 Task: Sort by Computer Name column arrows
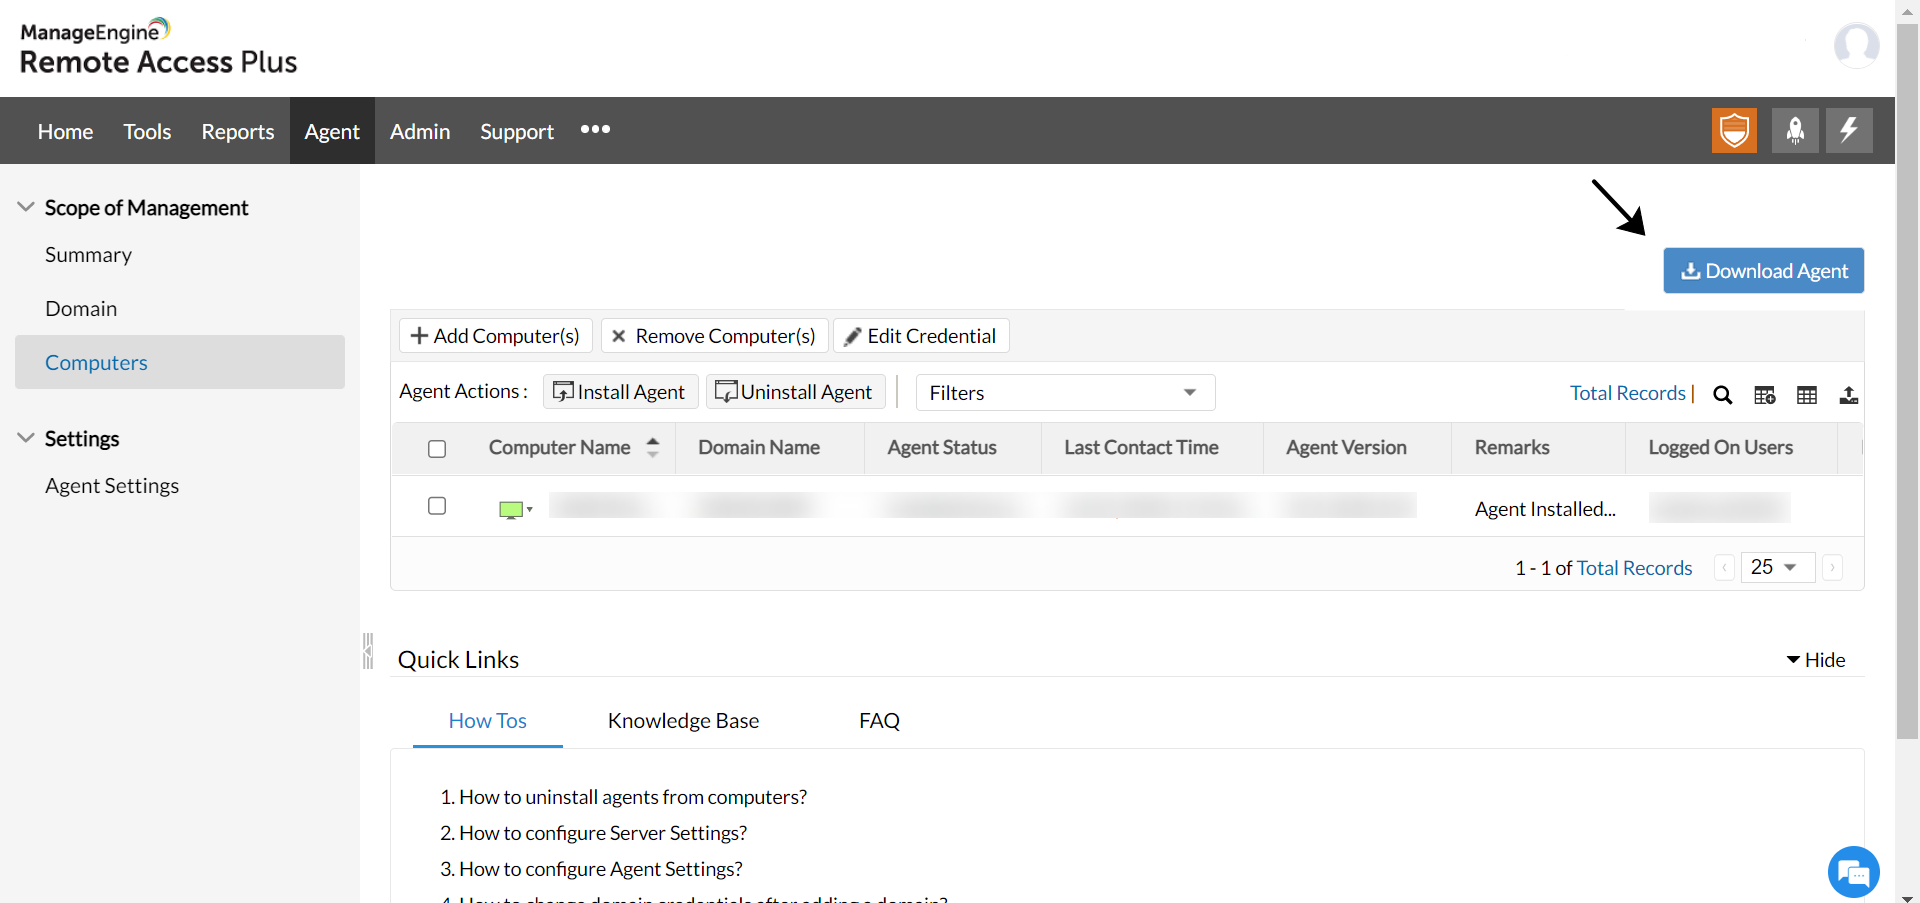tap(653, 447)
